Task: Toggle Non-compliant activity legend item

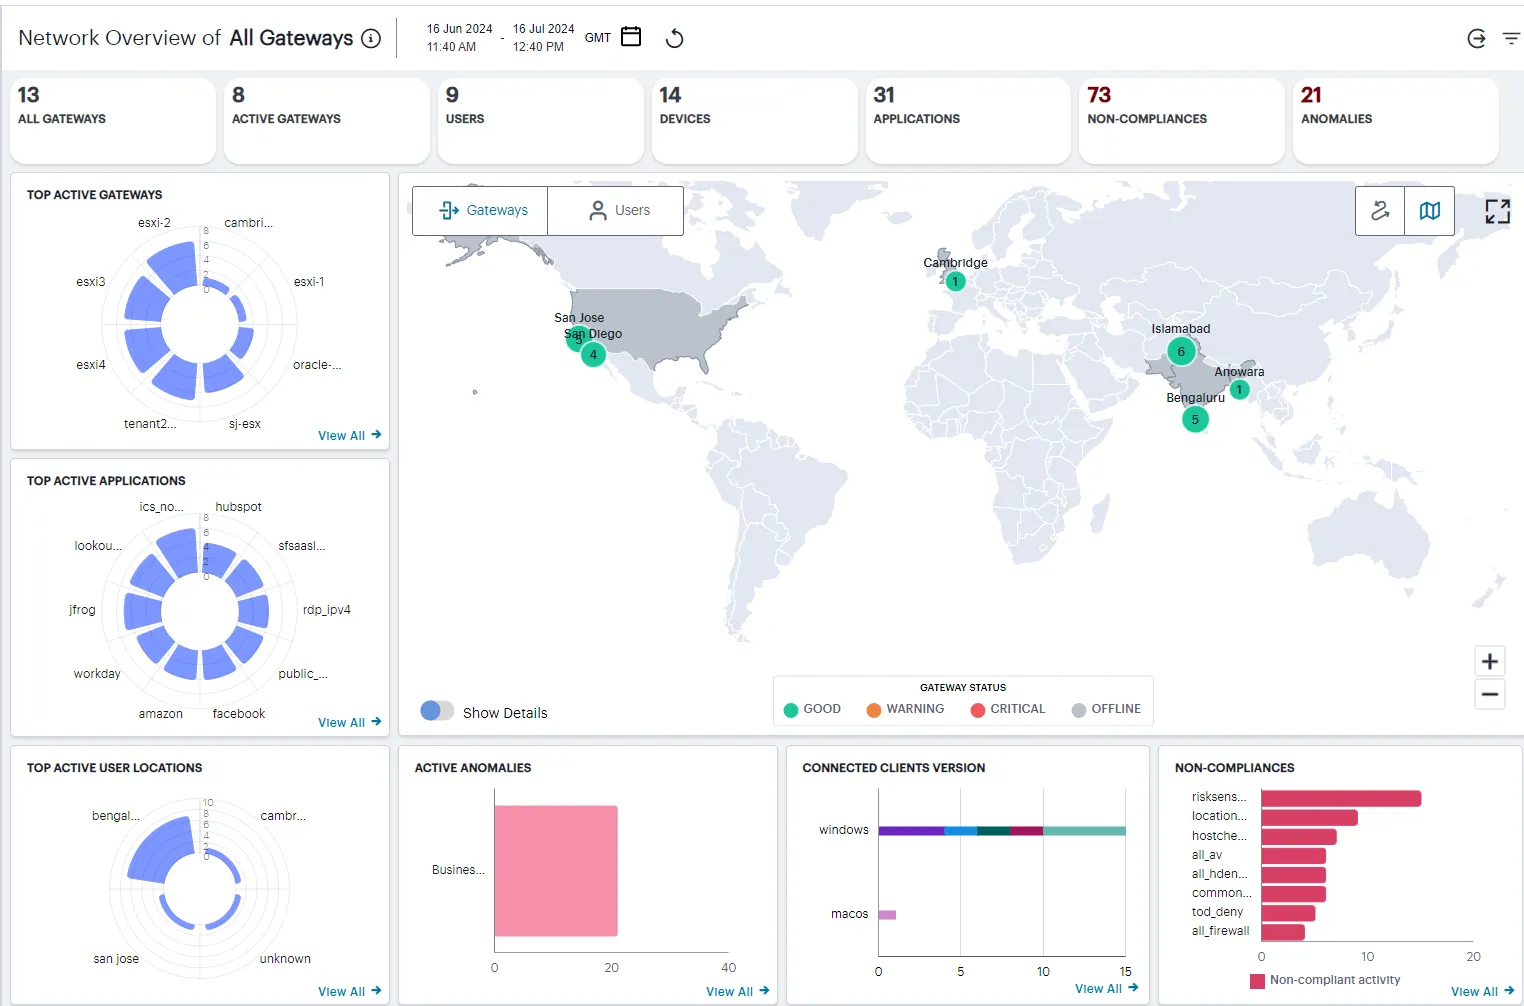Action: 1325,980
